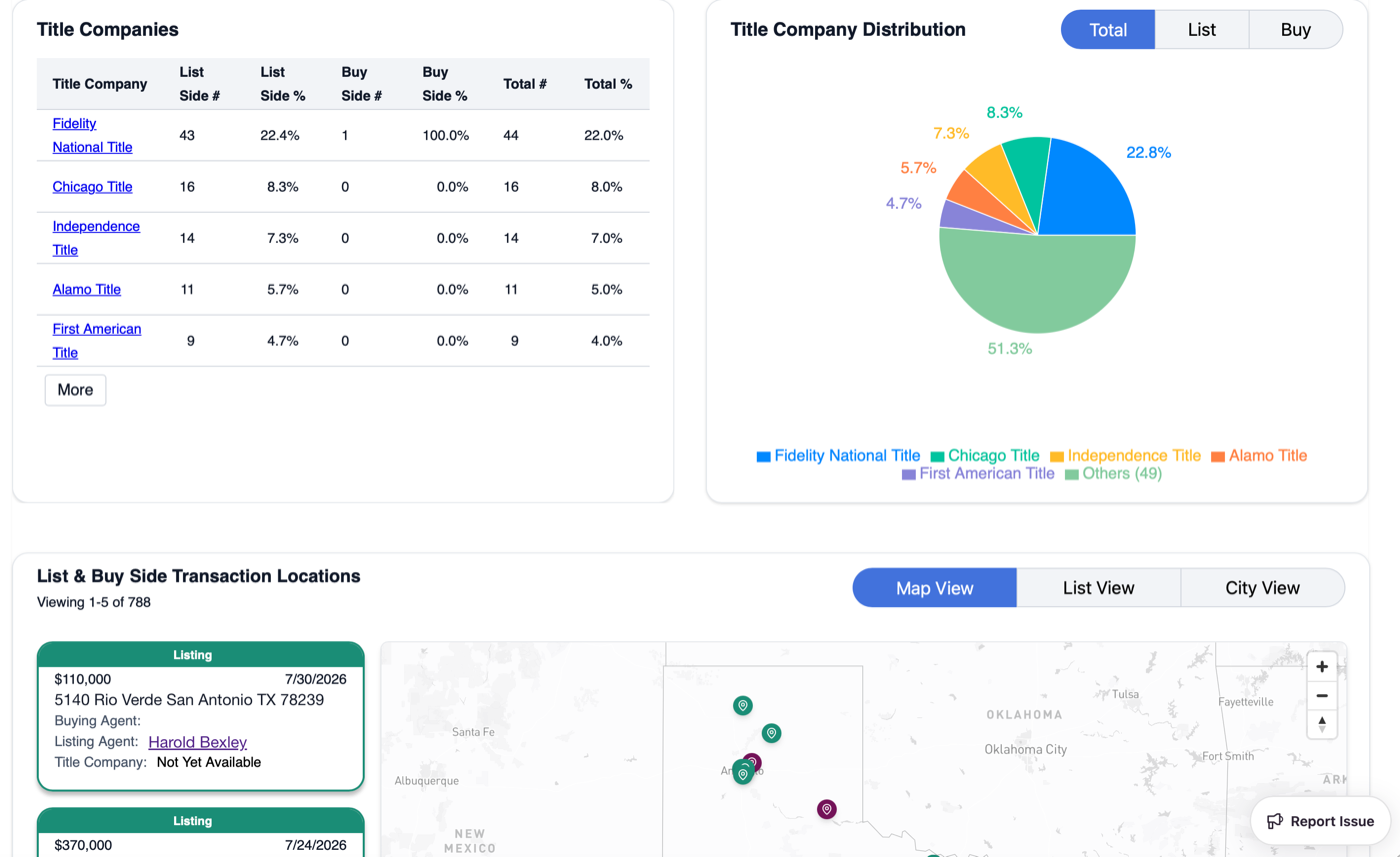Open the Alamo Title table link

87,290
